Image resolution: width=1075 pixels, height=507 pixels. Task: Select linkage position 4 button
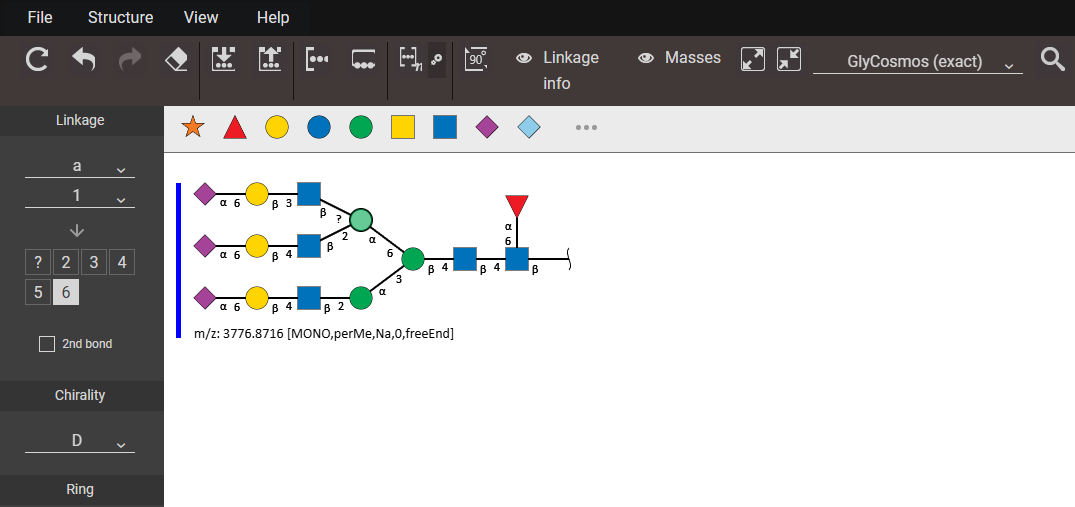[121, 263]
